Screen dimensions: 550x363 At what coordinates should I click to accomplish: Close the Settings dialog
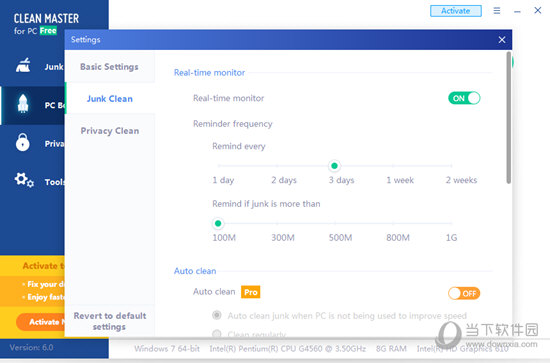point(502,40)
